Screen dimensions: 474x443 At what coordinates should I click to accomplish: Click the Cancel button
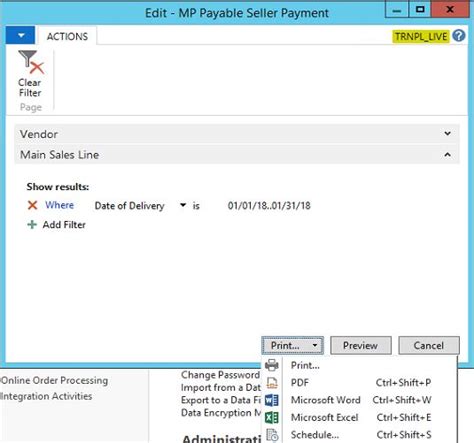pos(429,345)
